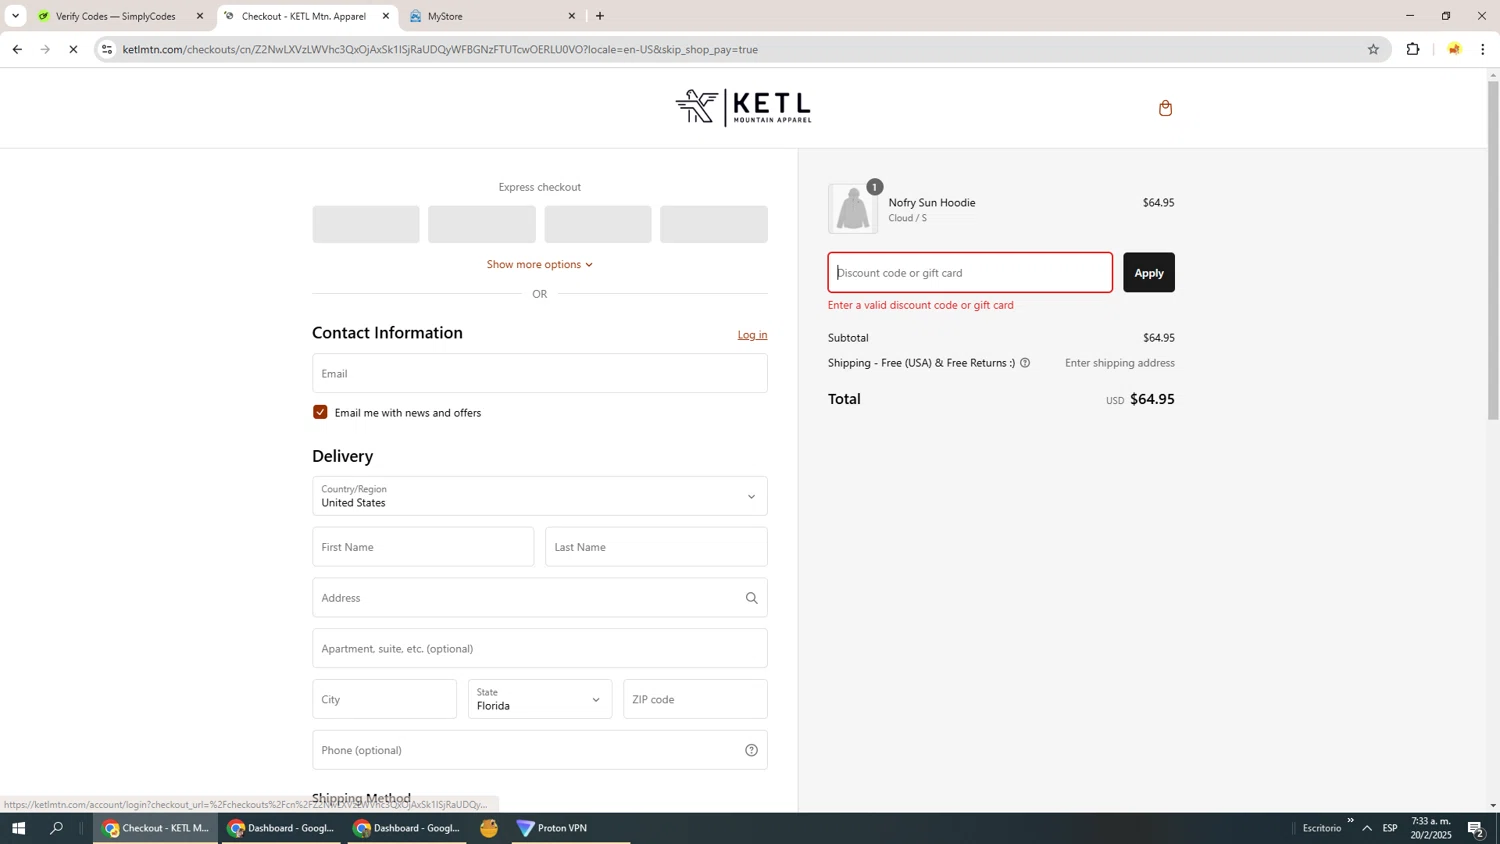Open the Windows notification center

click(x=1476, y=828)
